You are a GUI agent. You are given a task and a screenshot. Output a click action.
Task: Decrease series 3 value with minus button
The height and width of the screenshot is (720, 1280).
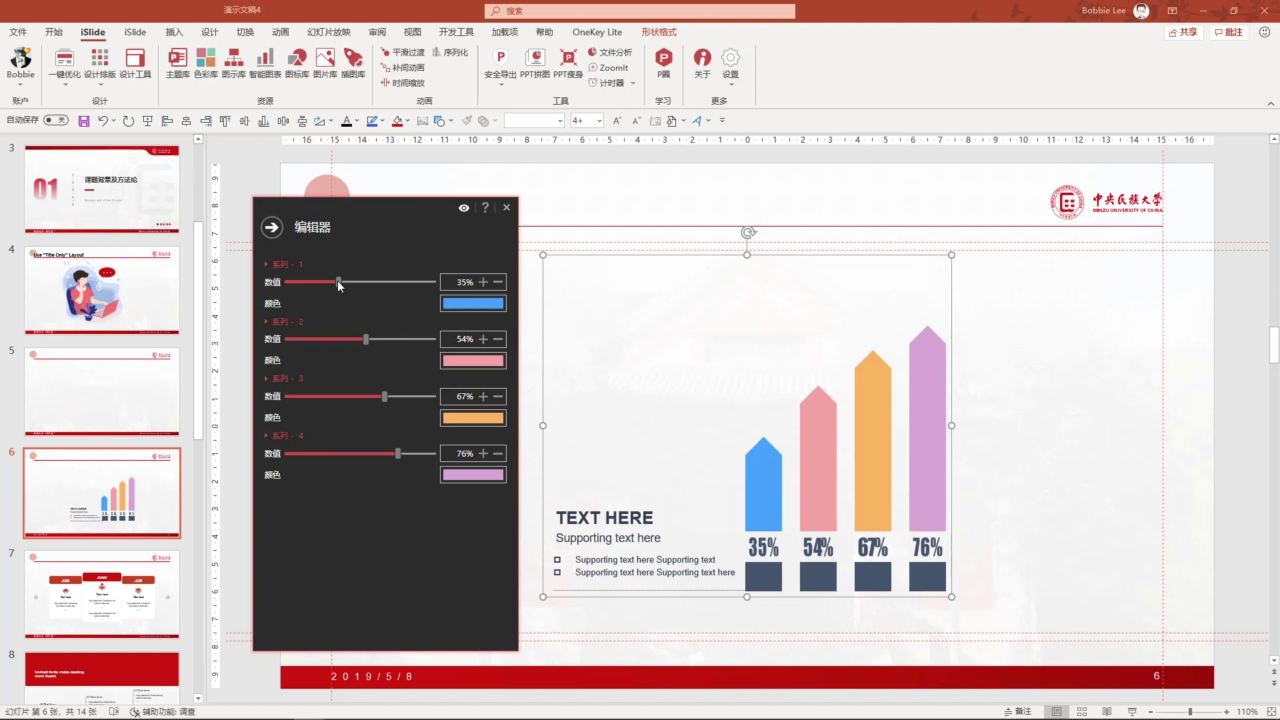click(x=498, y=396)
